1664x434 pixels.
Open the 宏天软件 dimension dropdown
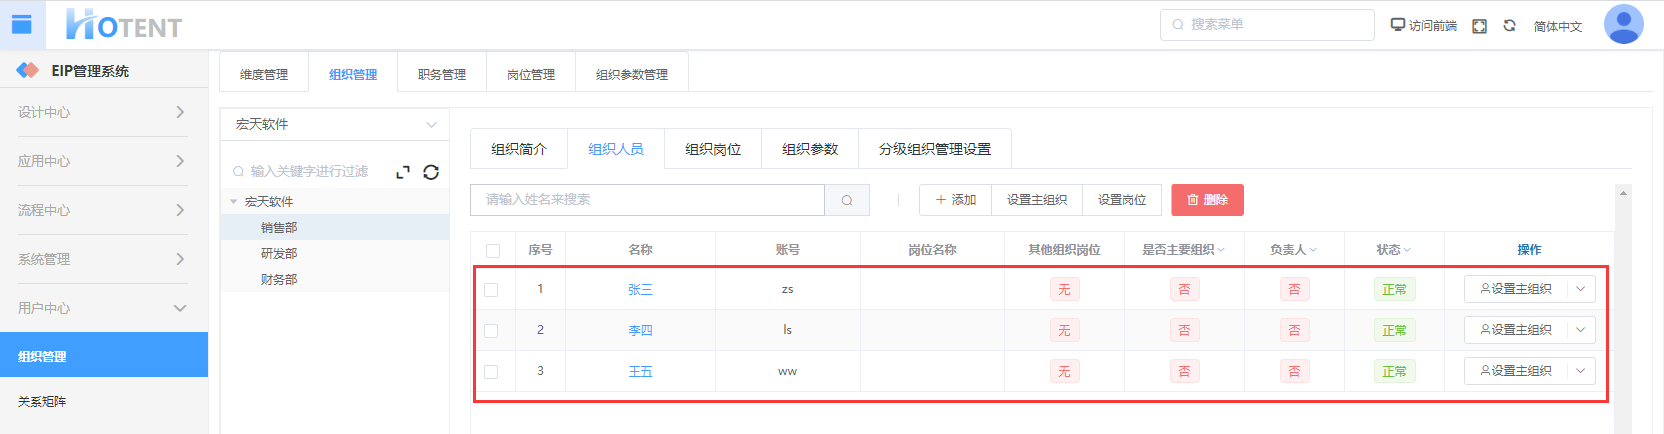pos(335,124)
